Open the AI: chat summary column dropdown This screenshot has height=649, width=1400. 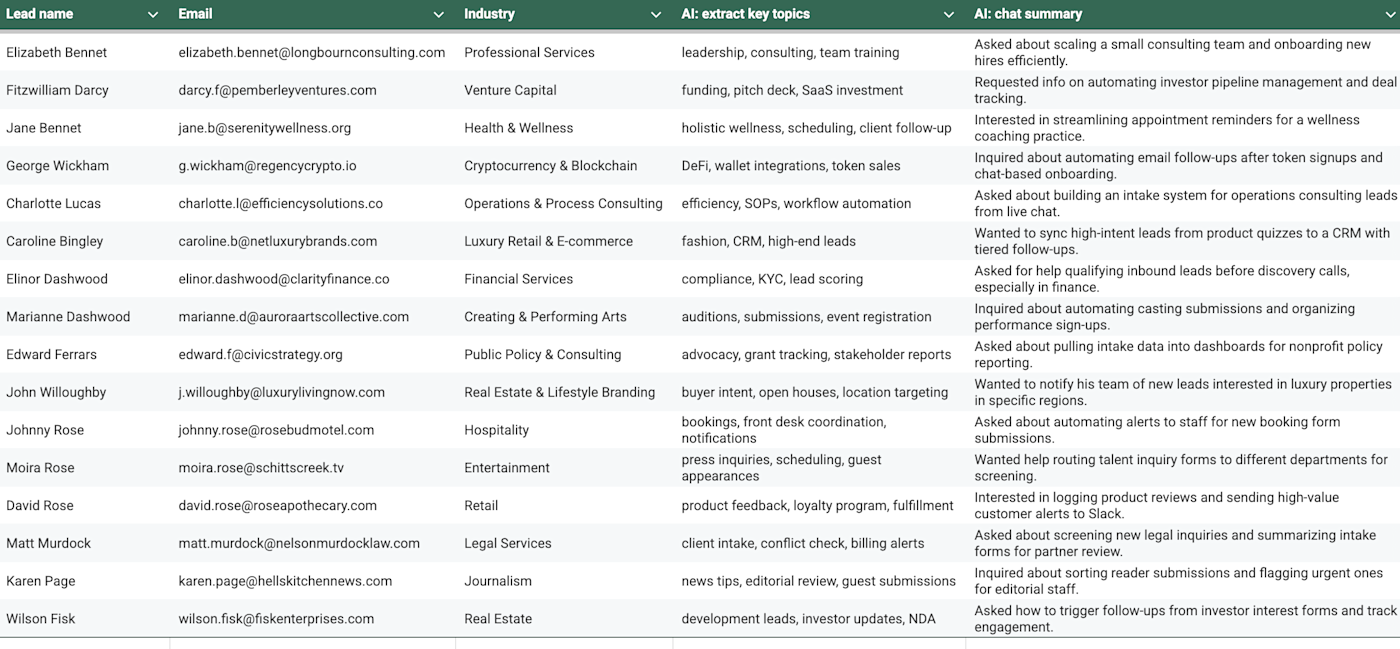click(x=1391, y=15)
